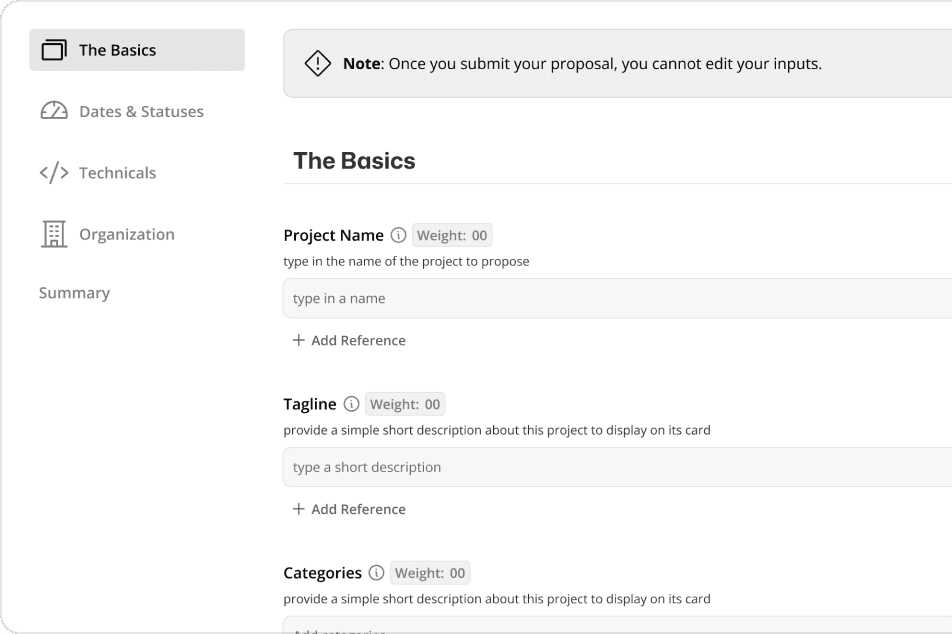Image resolution: width=952 pixels, height=634 pixels.
Task: Click the info icon beside Categories
Action: pyautogui.click(x=376, y=573)
